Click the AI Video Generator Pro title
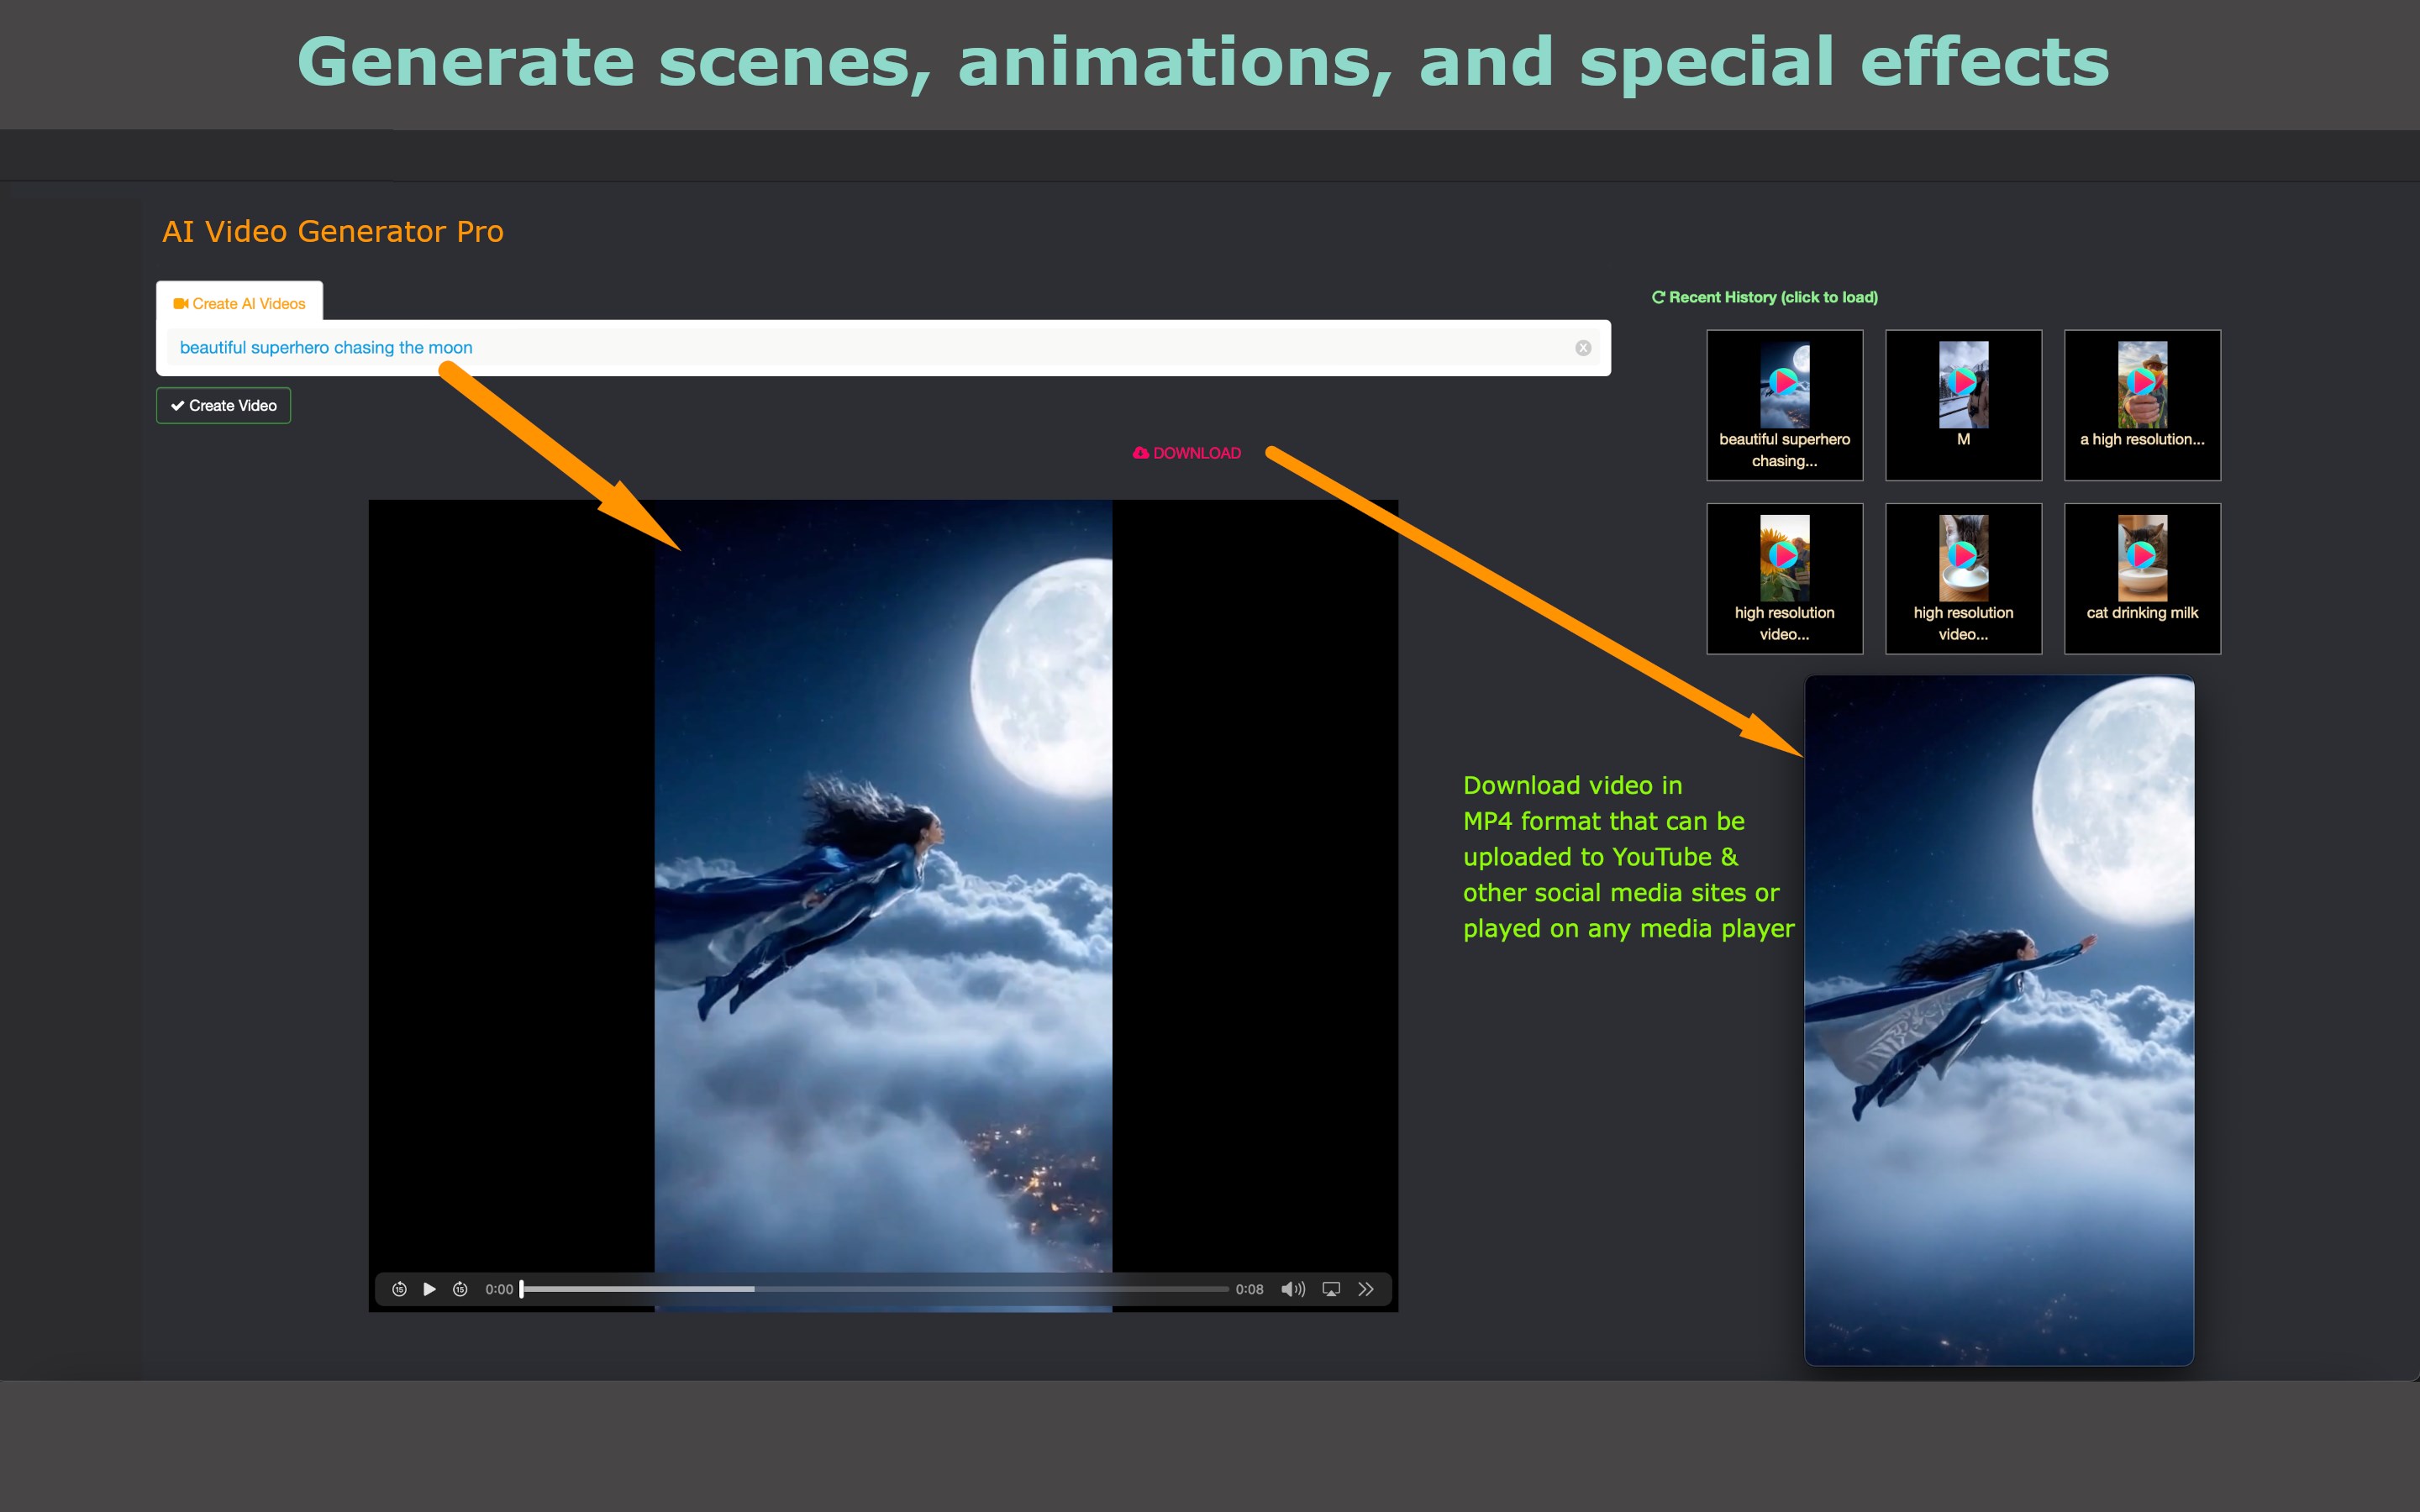The image size is (2420, 1512). click(333, 231)
